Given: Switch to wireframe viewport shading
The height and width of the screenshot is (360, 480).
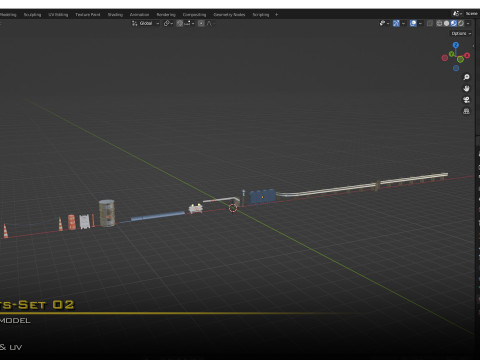Looking at the screenshot, I should click(439, 23).
